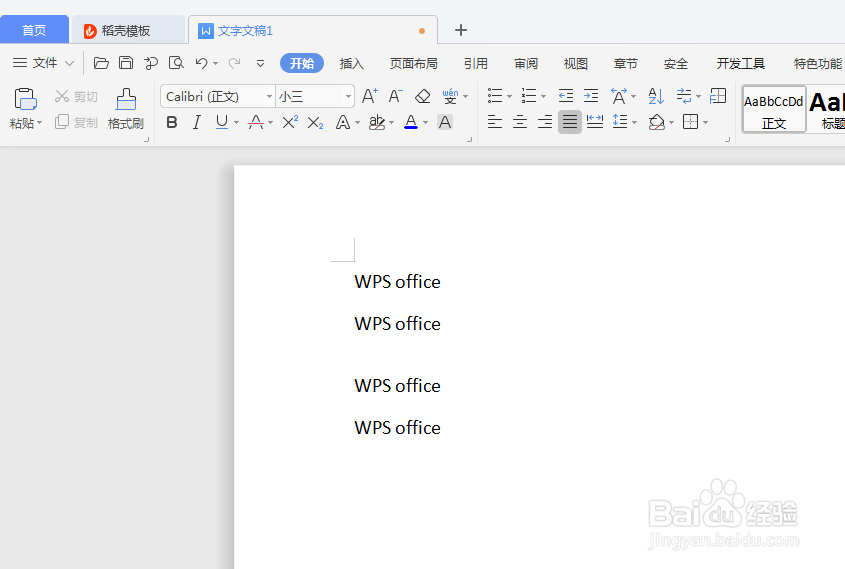Add a new tab with plus button
845x569 pixels.
pyautogui.click(x=461, y=30)
